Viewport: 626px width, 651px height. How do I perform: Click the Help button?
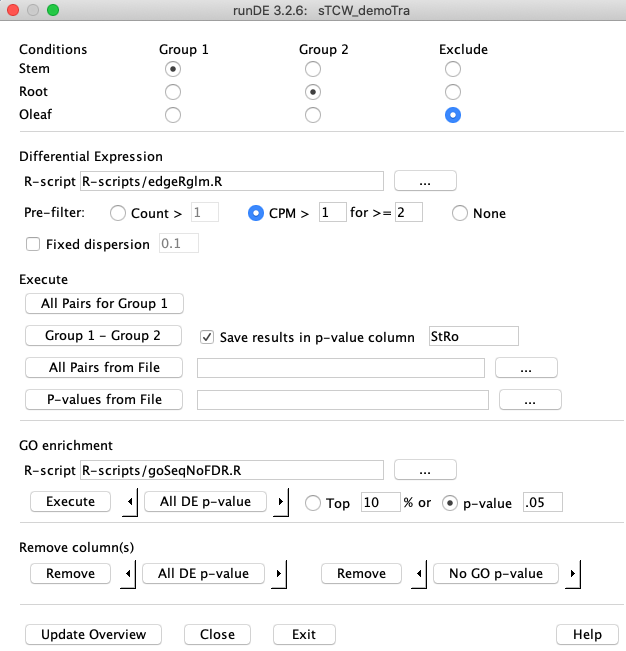[587, 634]
